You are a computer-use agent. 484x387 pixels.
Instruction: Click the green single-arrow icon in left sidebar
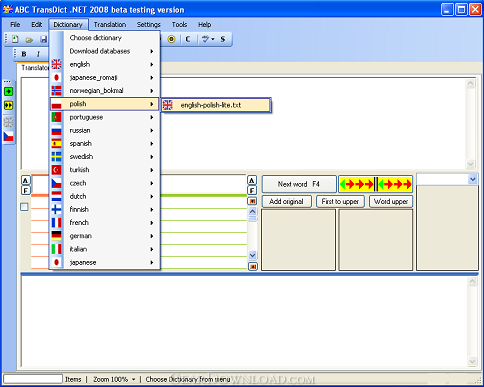[x=8, y=91]
